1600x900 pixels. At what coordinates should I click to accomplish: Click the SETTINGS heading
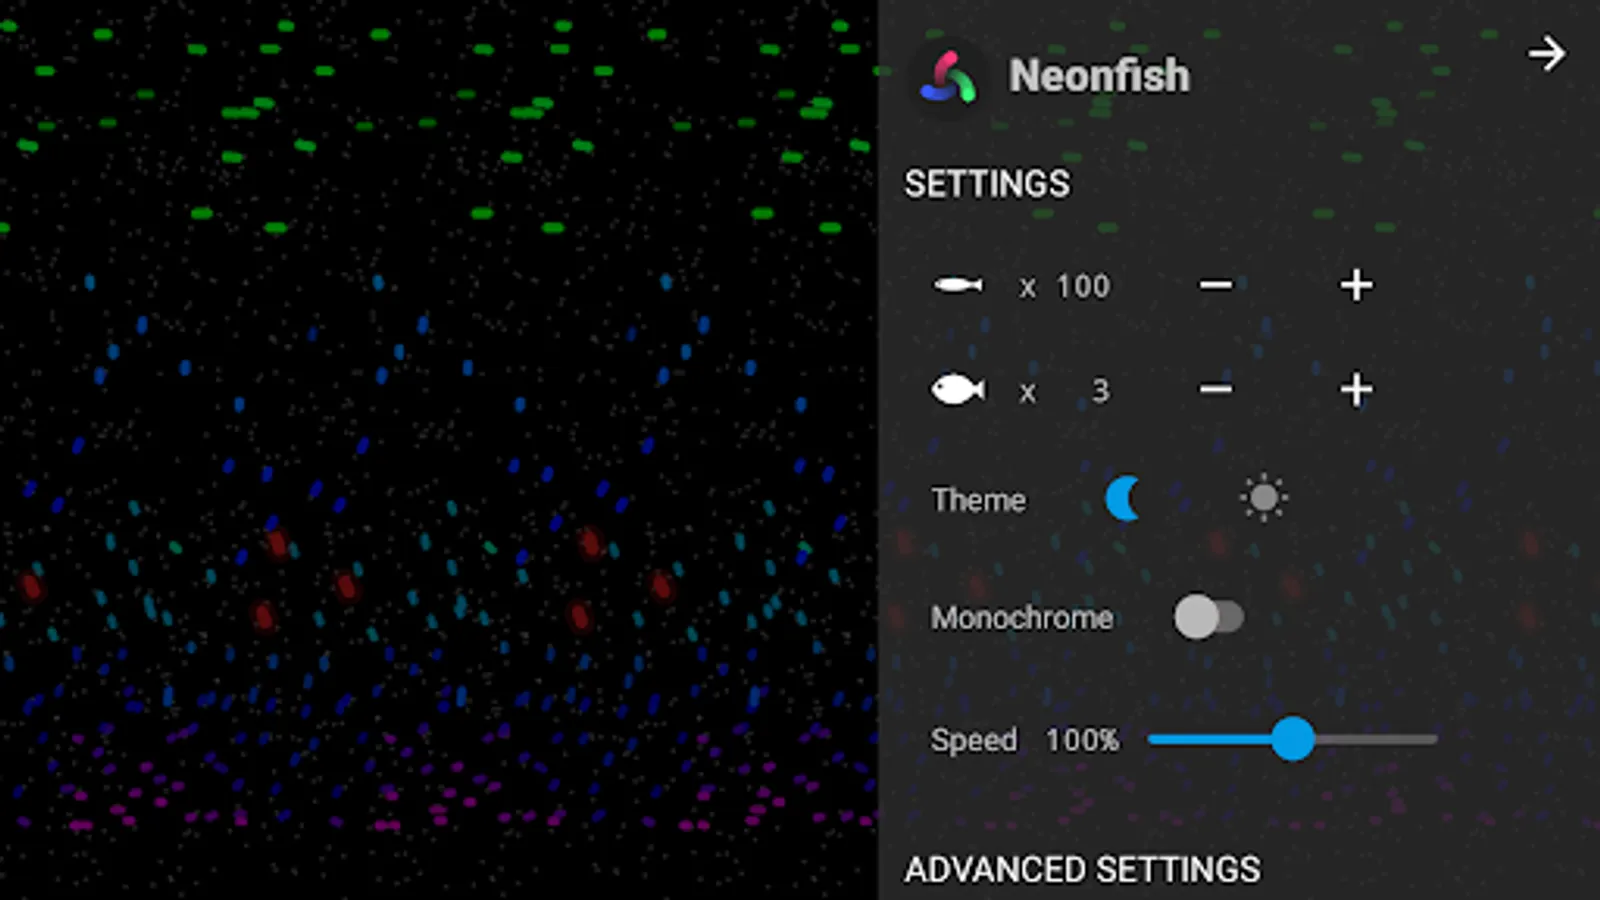(x=987, y=184)
